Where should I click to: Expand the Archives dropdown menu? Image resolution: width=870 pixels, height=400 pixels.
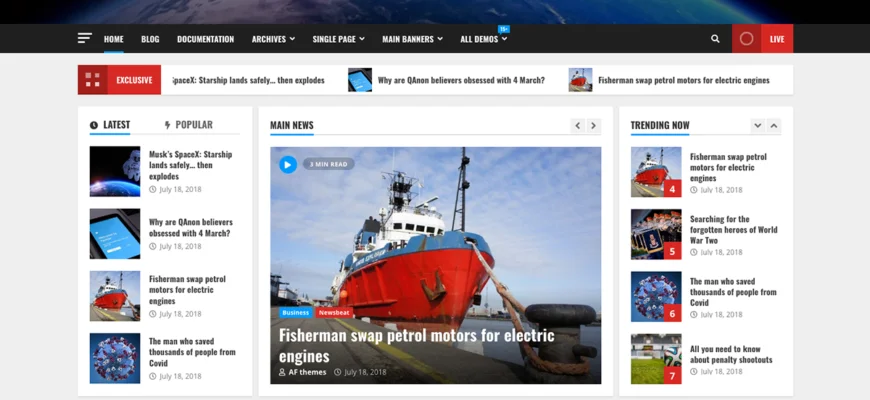click(273, 39)
